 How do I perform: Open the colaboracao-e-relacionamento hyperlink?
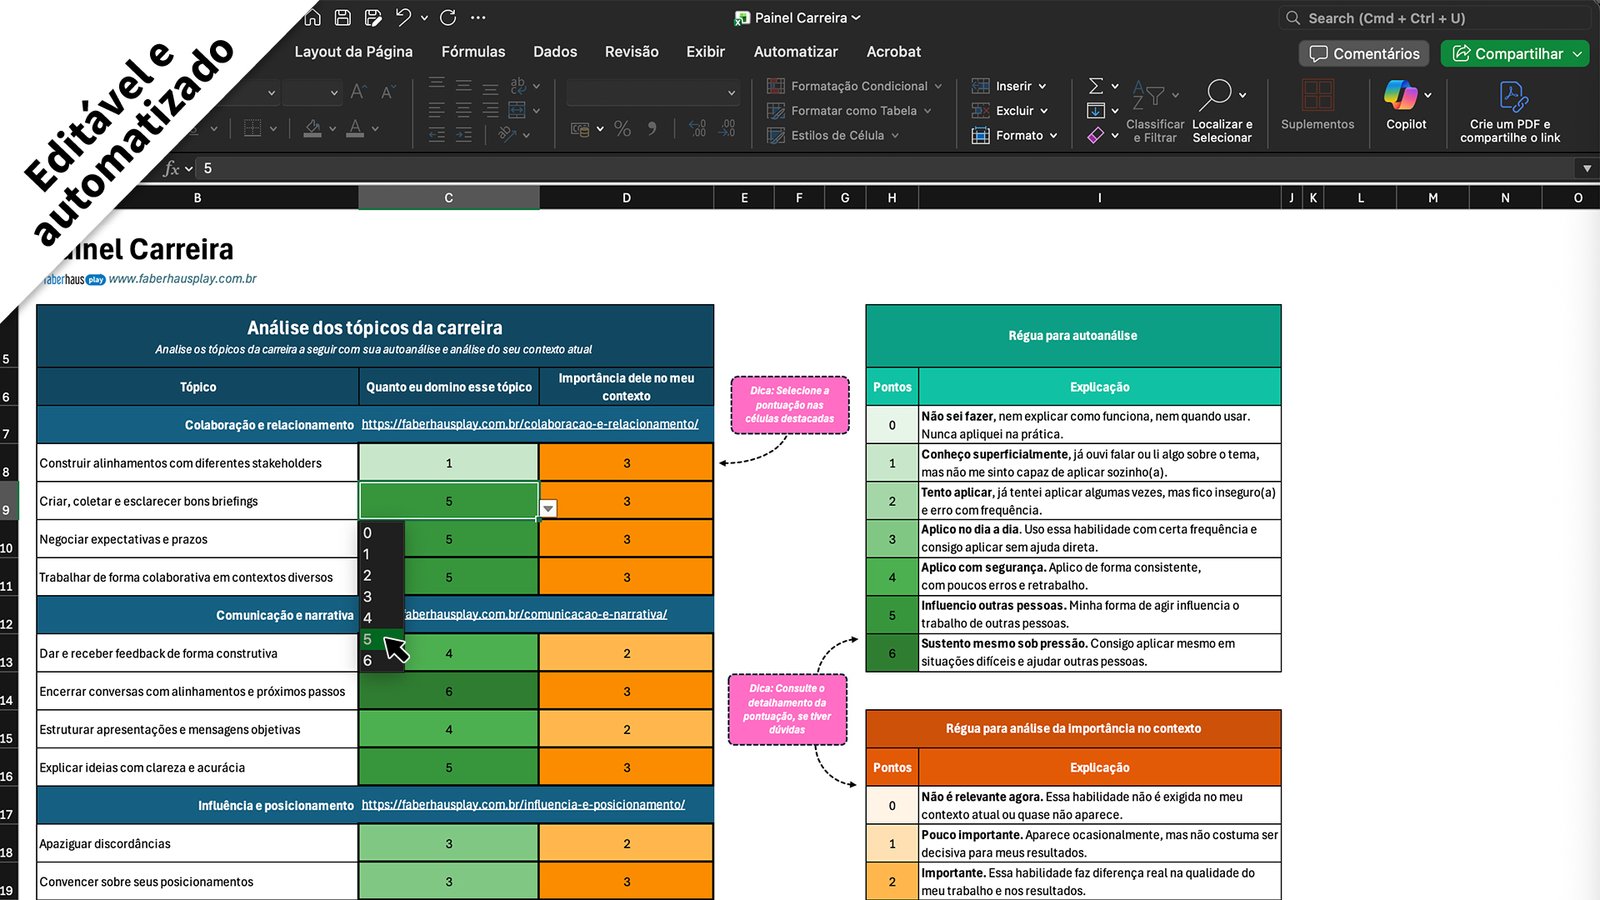click(x=530, y=424)
